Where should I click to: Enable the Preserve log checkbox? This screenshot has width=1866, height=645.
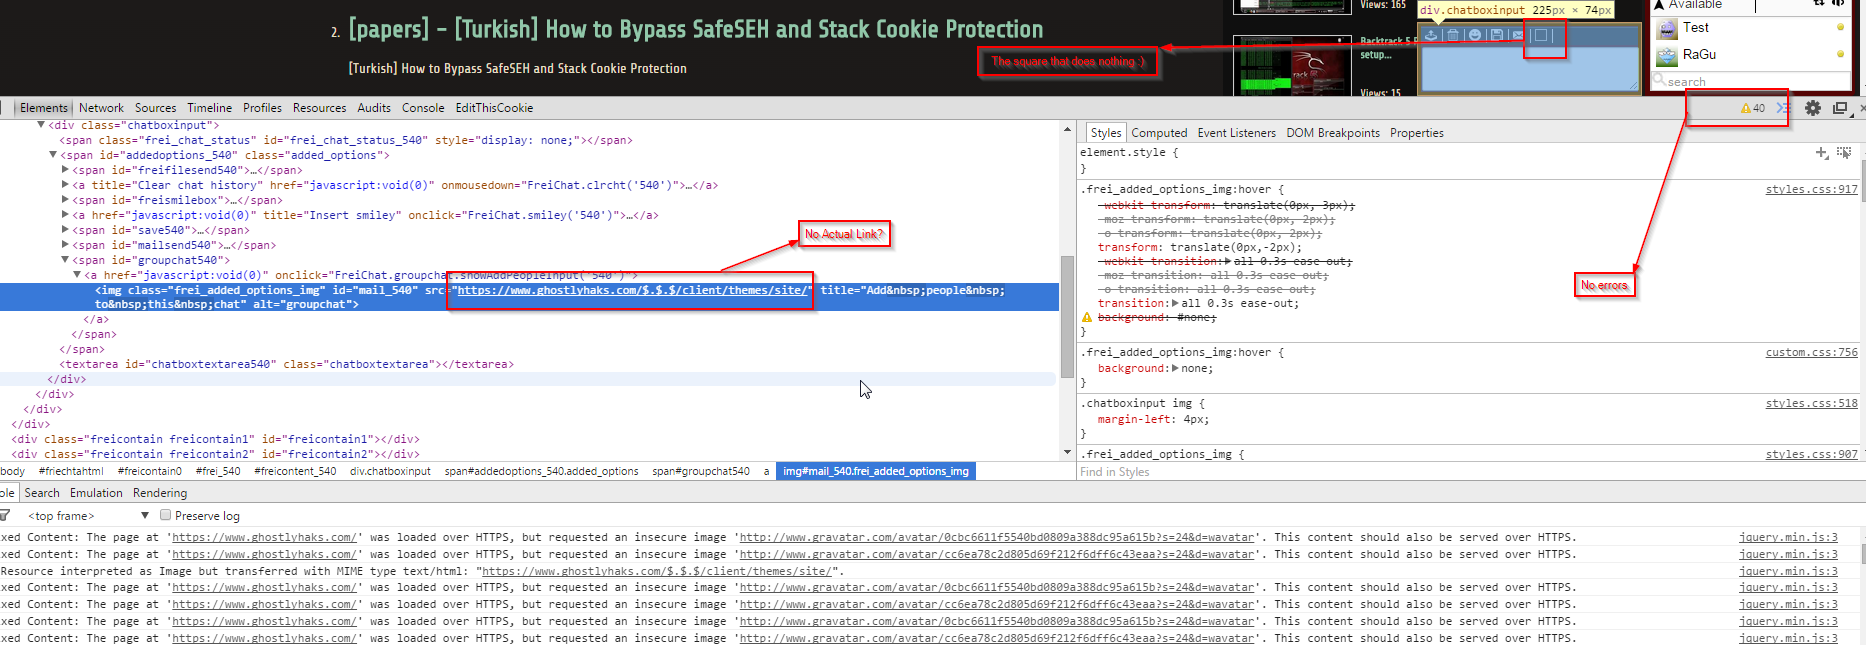click(166, 516)
